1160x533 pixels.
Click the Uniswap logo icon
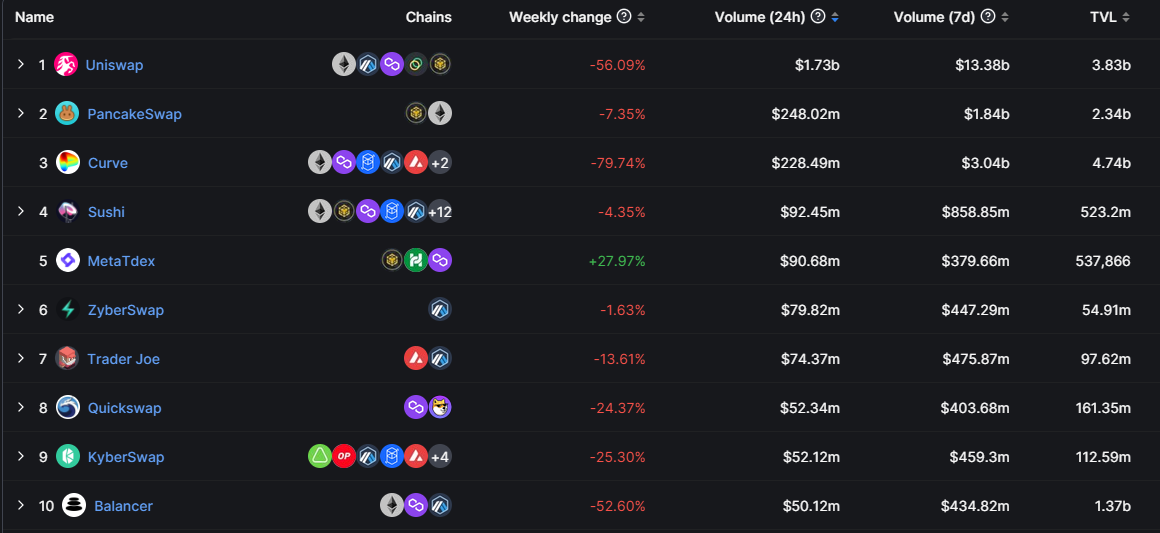pyautogui.click(x=66, y=65)
